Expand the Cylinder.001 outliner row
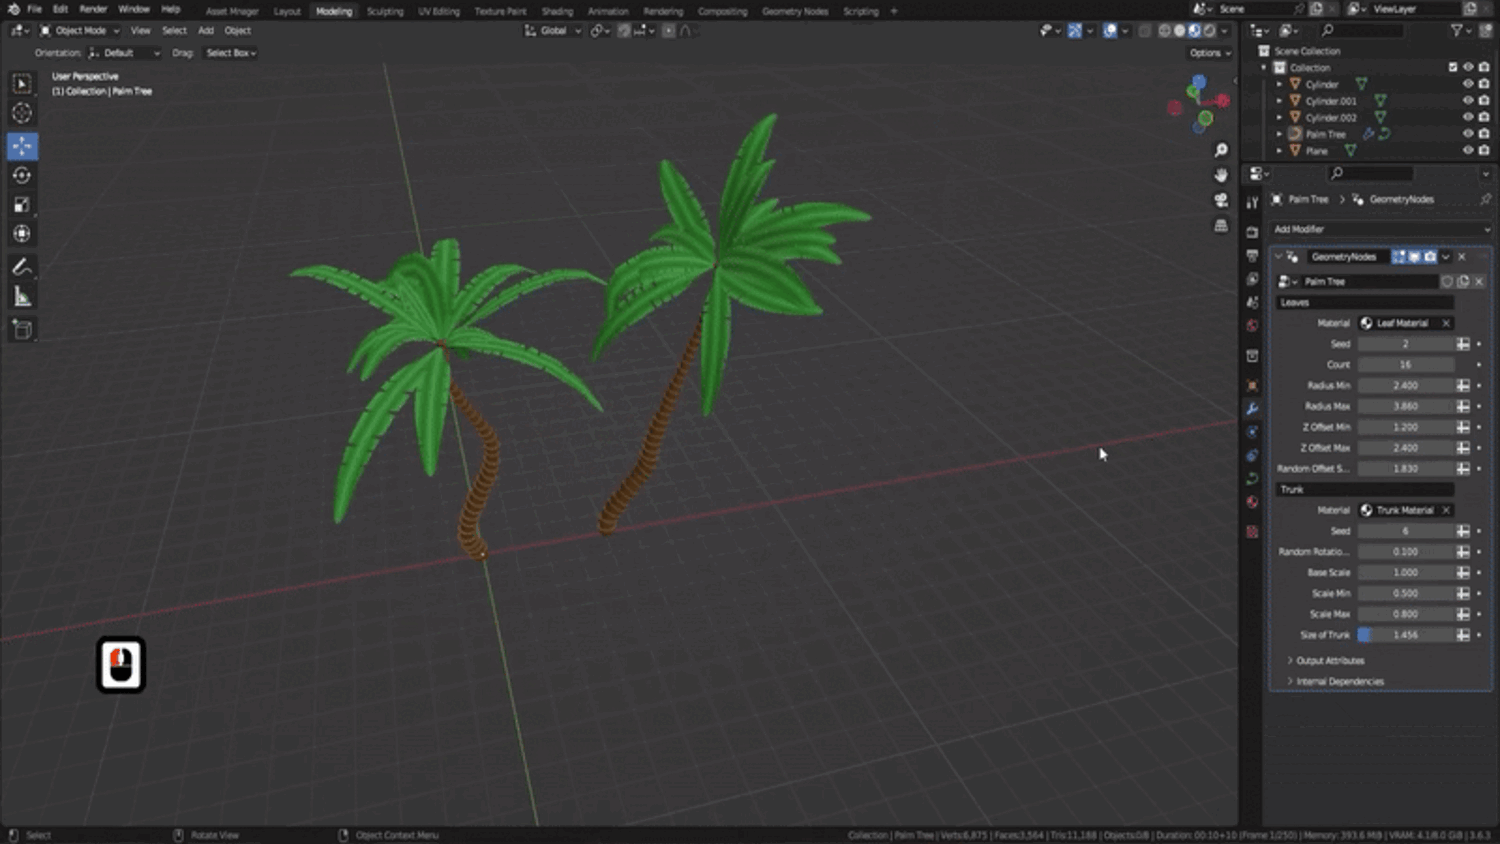Viewport: 1500px width, 844px height. [1279, 101]
